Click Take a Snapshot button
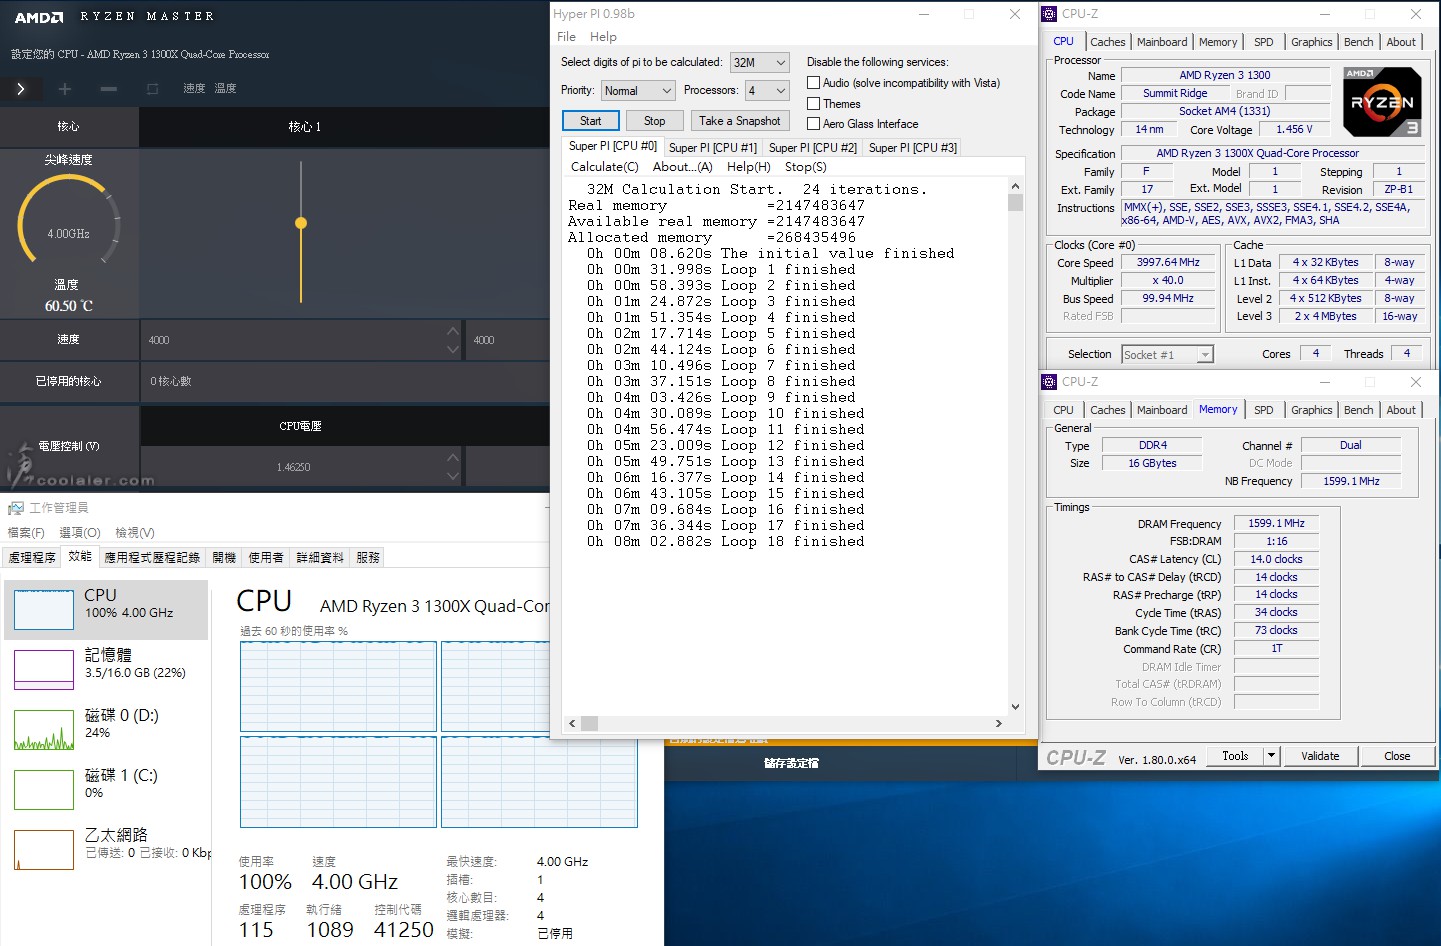Image resolution: width=1441 pixels, height=946 pixels. click(740, 121)
